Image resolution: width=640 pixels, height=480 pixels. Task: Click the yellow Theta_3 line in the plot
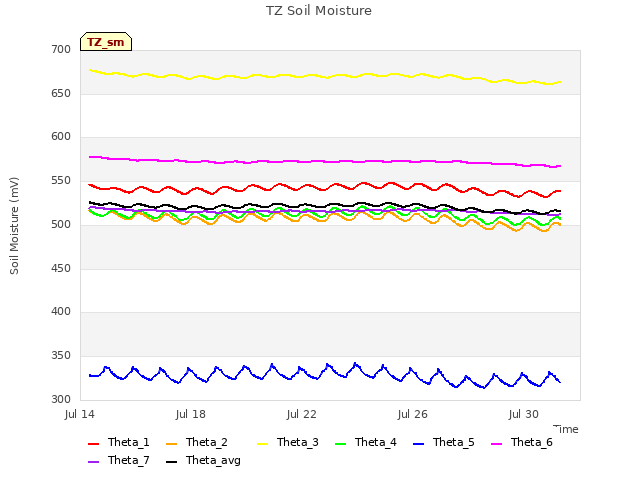point(327,77)
